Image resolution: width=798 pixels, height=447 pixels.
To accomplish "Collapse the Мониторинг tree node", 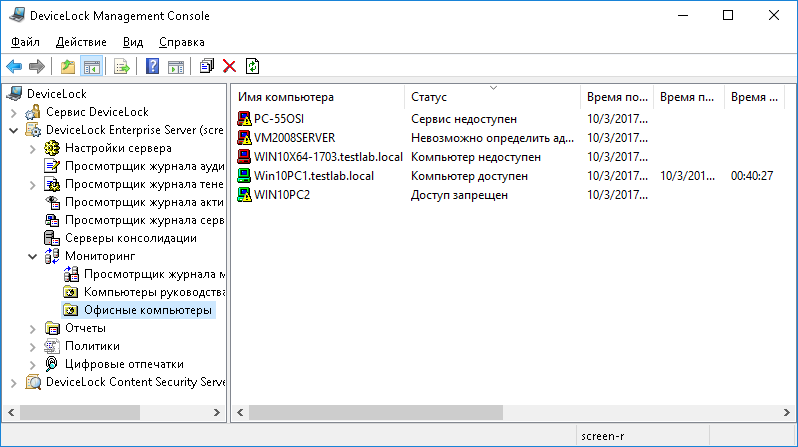I will coord(33,256).
